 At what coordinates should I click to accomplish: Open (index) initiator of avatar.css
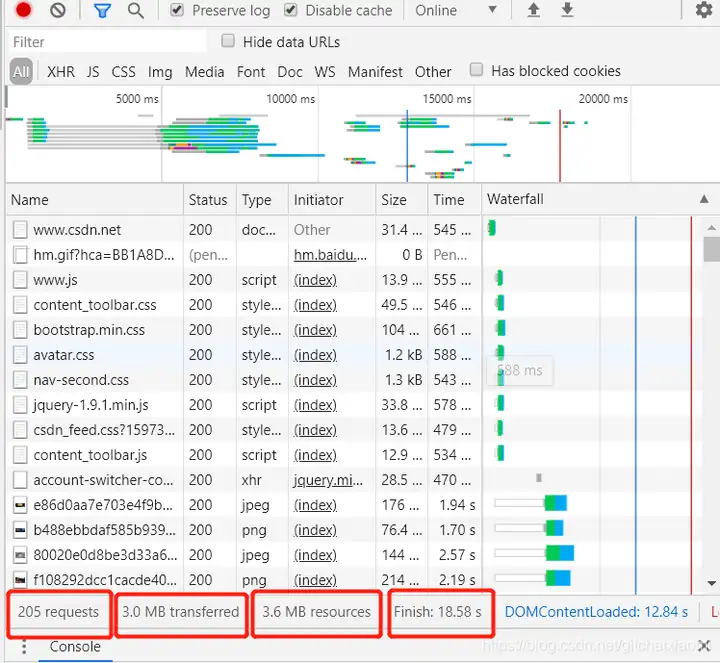click(315, 355)
